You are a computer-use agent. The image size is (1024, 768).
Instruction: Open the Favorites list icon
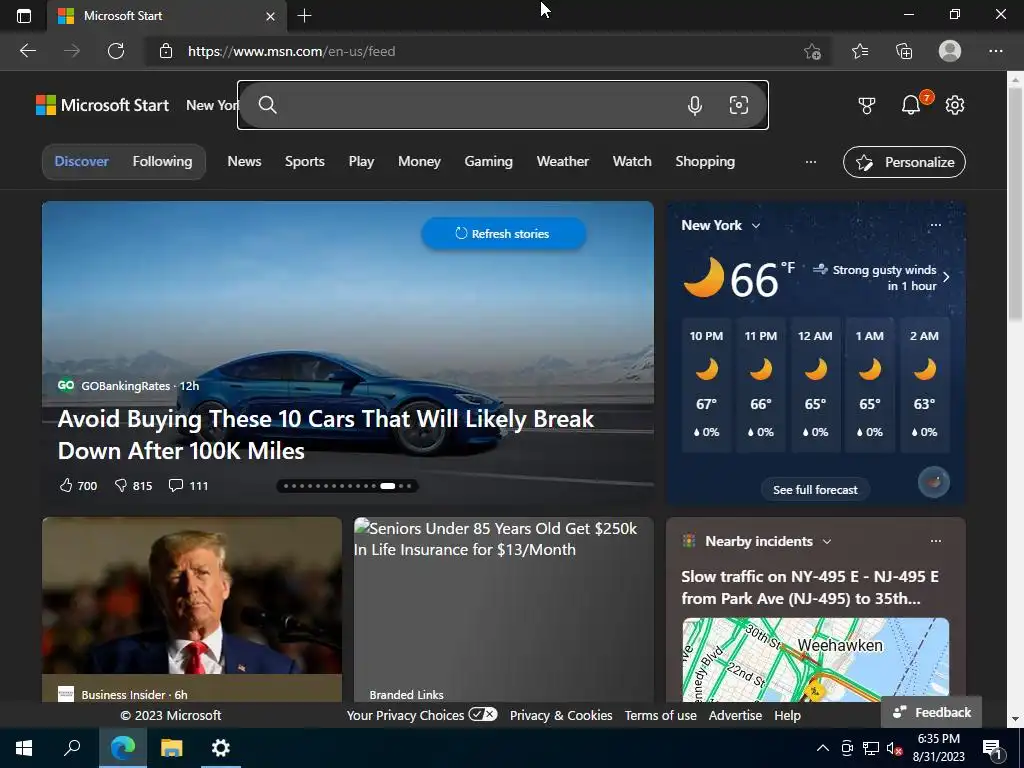coord(859,51)
